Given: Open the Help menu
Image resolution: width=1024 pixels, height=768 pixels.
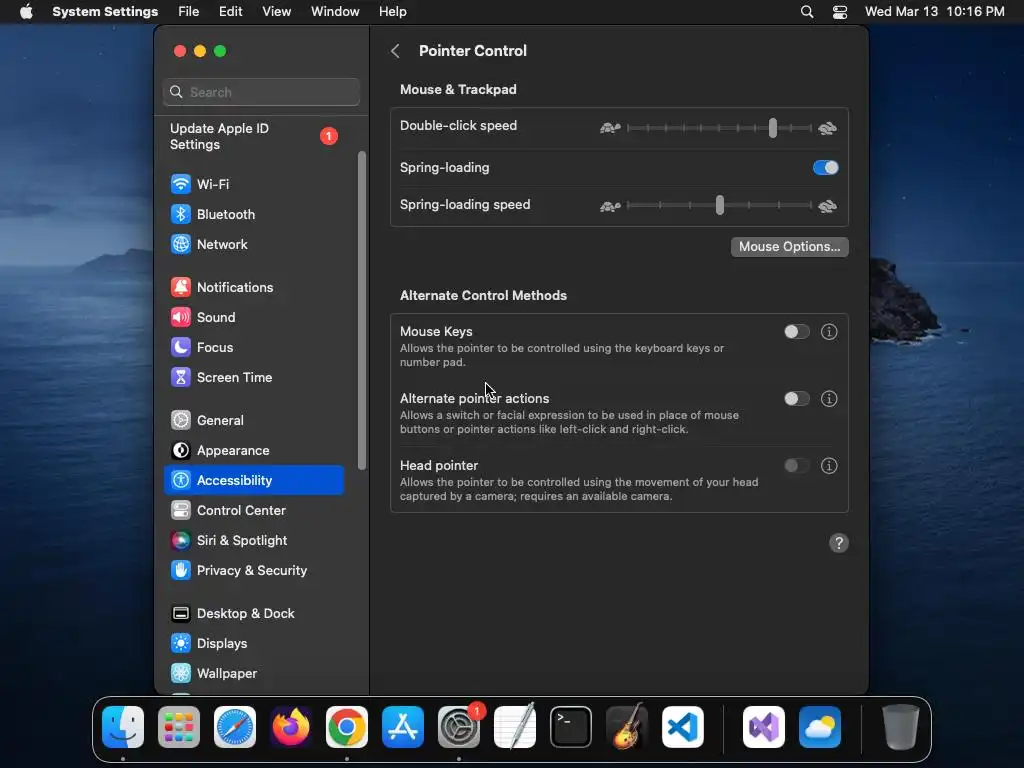Looking at the screenshot, I should tap(392, 12).
